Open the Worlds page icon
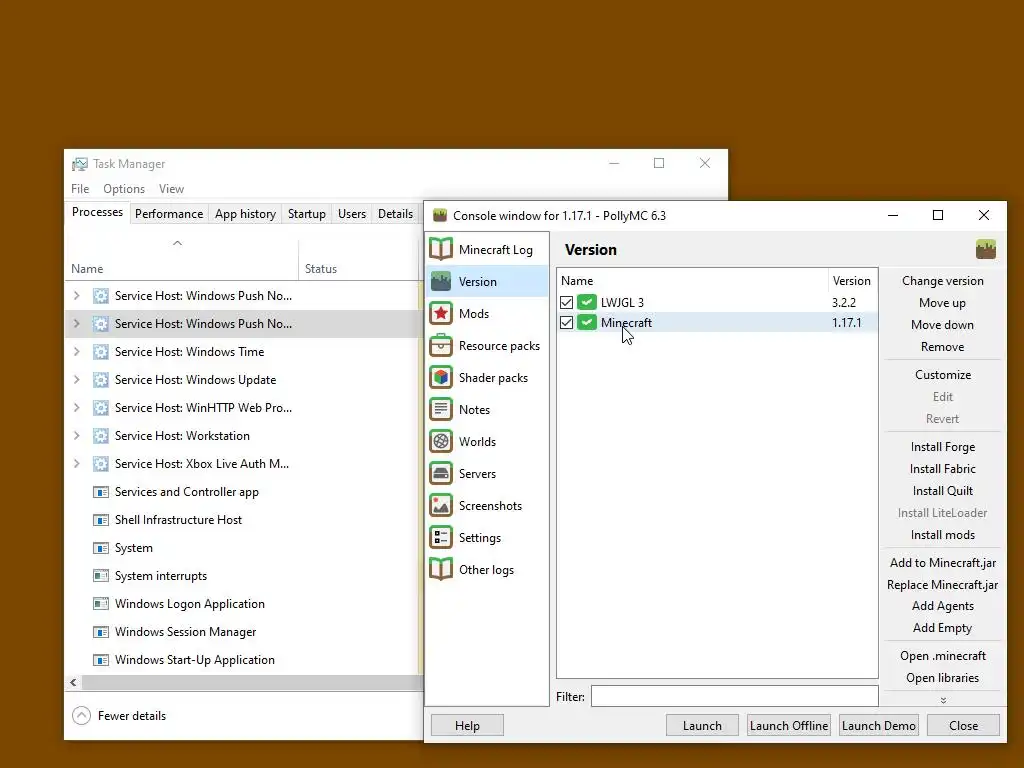The image size is (1024, 768). (441, 441)
